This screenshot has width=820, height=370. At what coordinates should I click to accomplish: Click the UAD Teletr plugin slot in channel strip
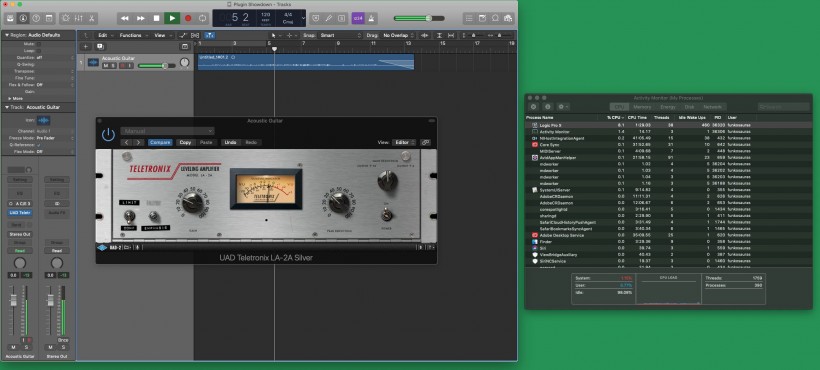coord(19,213)
